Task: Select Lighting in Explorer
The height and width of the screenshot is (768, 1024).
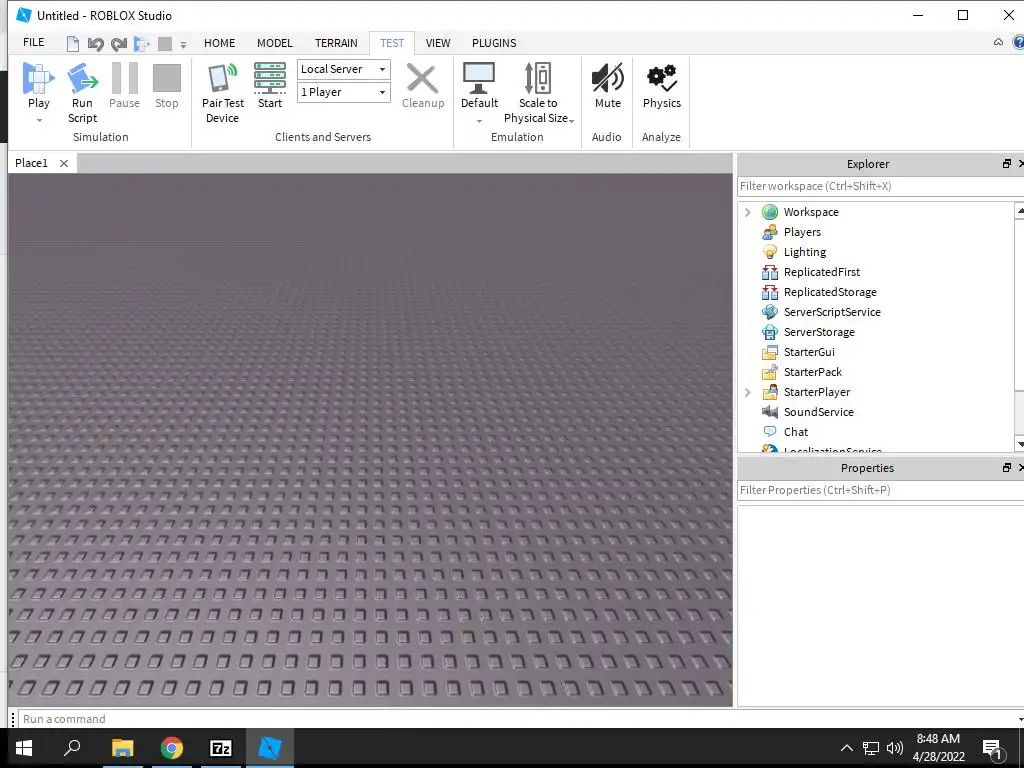Action: (805, 252)
